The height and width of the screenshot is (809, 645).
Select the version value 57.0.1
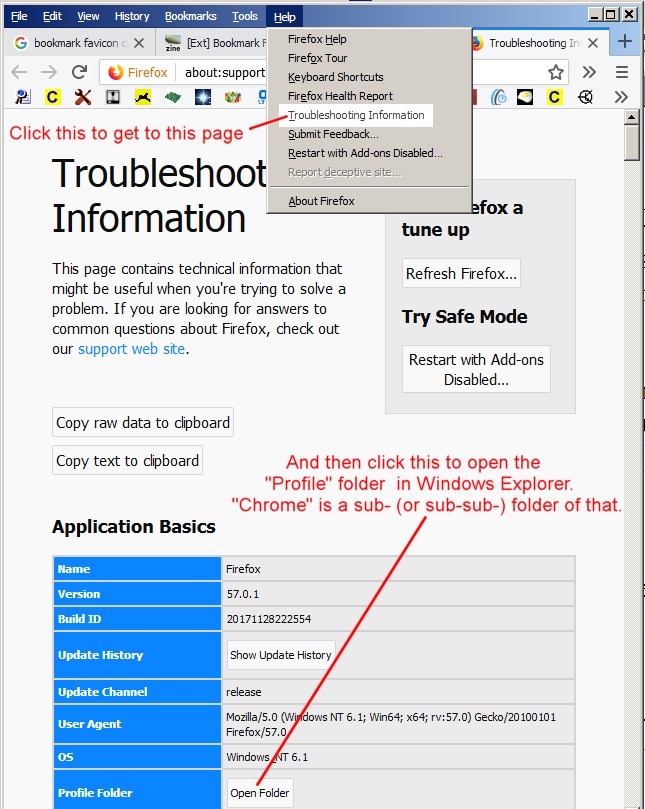point(243,594)
